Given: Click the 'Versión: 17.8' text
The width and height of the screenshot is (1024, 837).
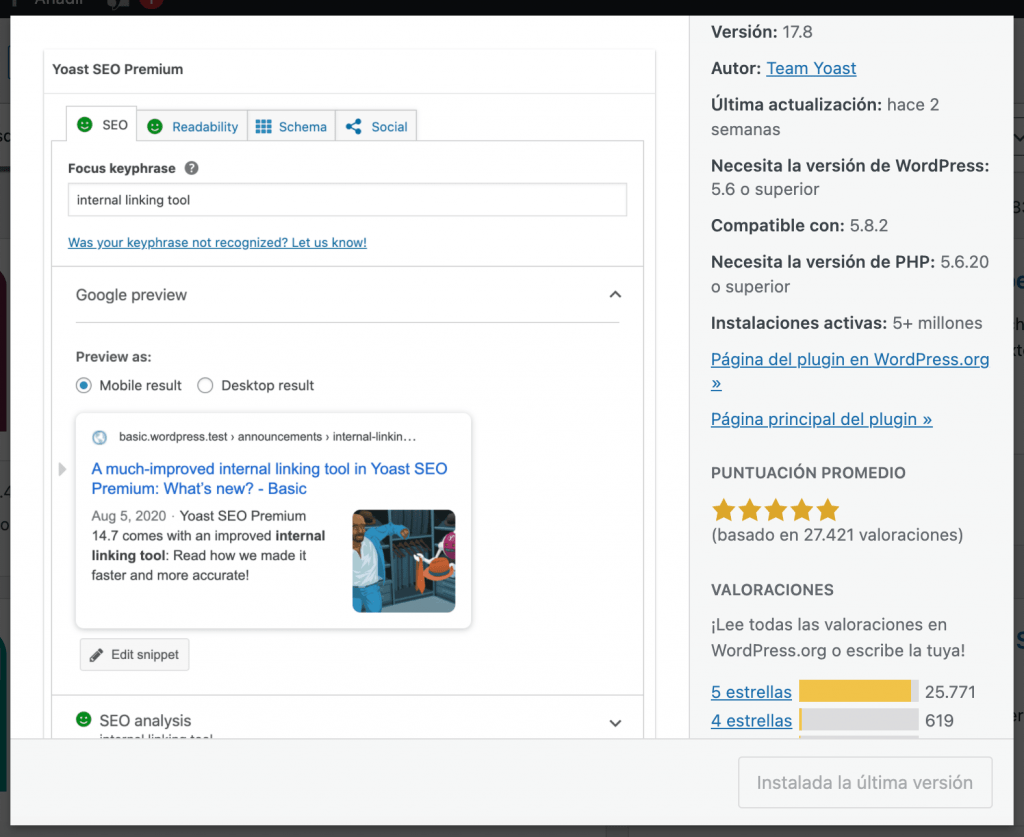Looking at the screenshot, I should tap(761, 32).
